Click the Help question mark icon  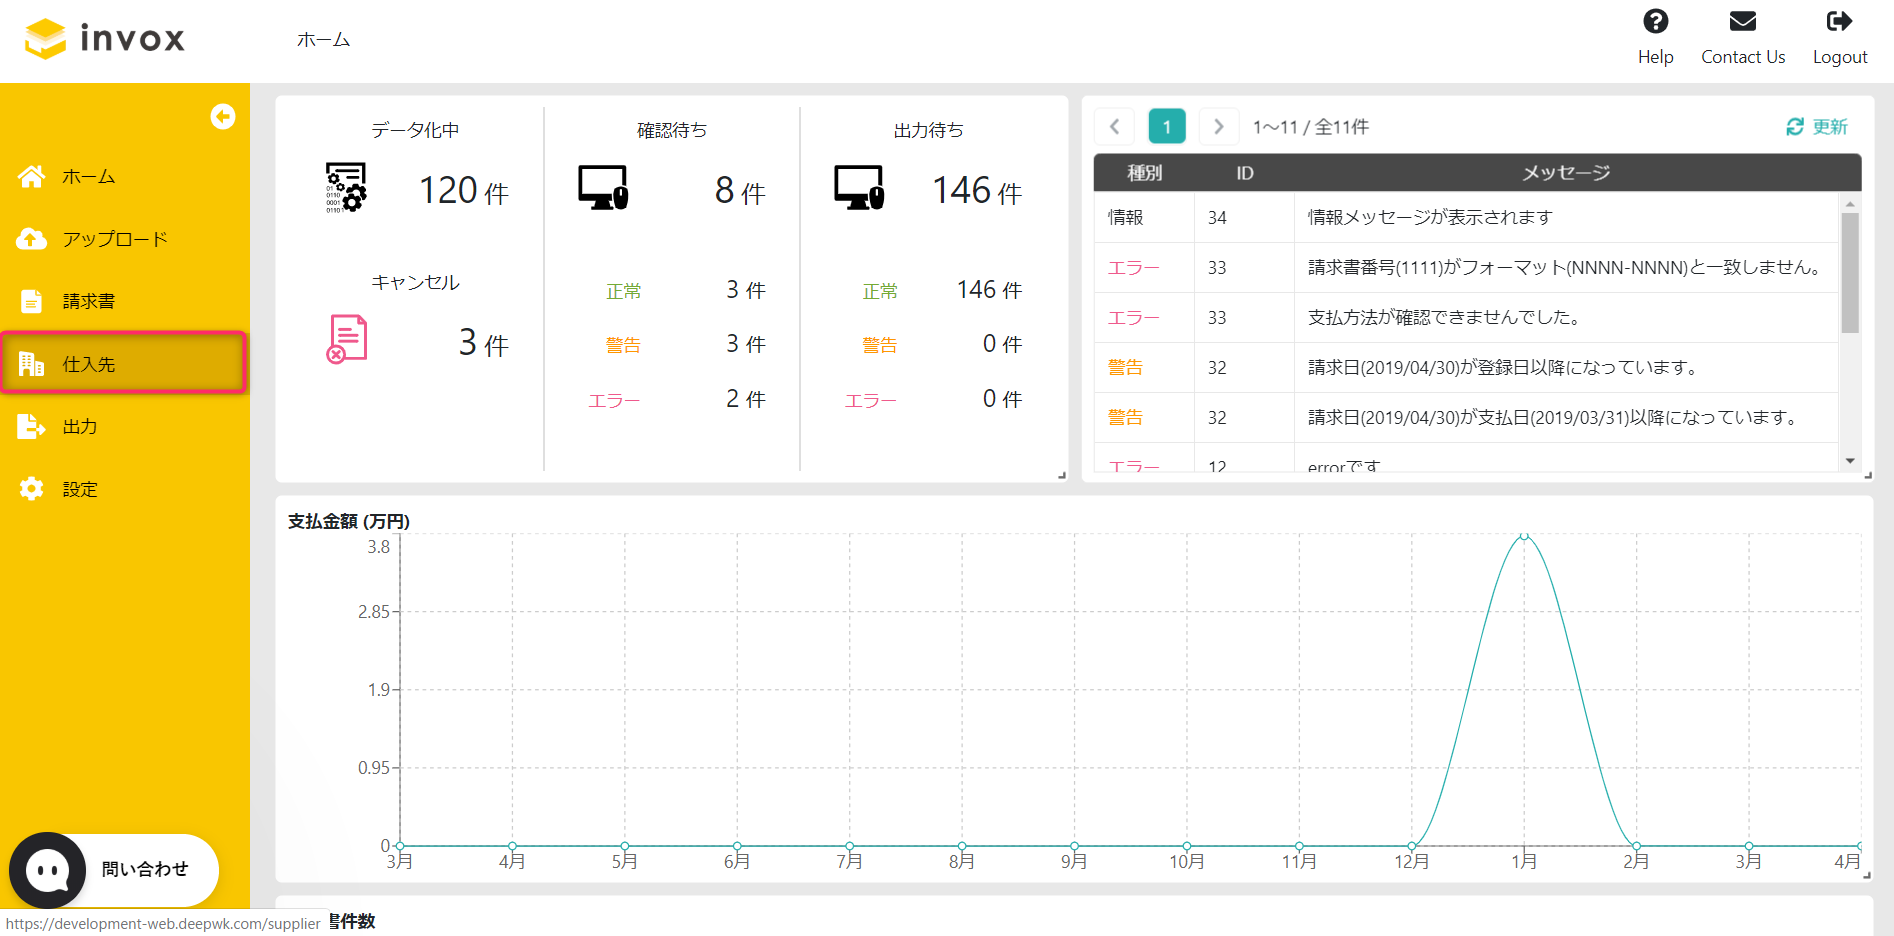click(1655, 22)
